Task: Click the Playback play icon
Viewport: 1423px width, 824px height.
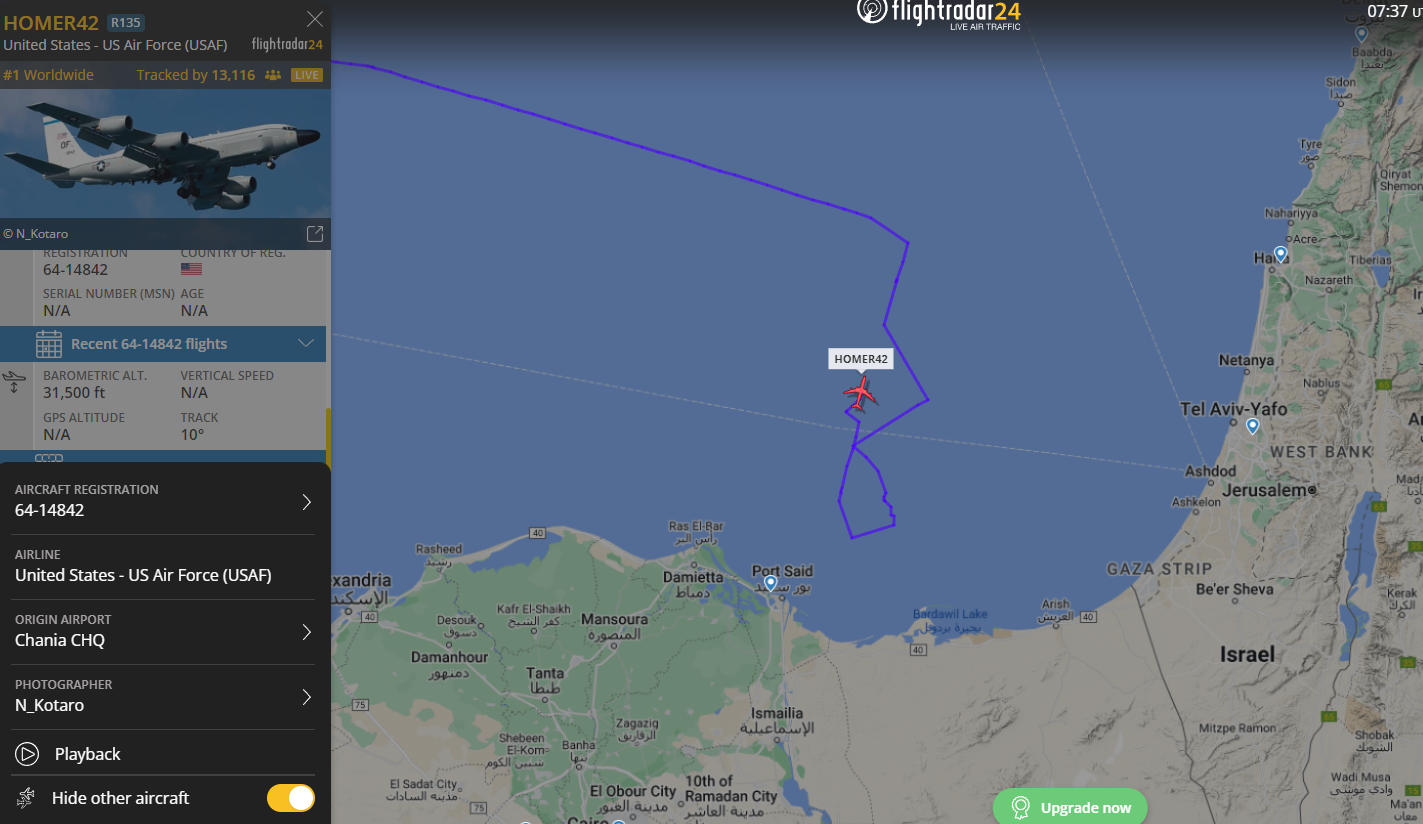Action: coord(27,754)
